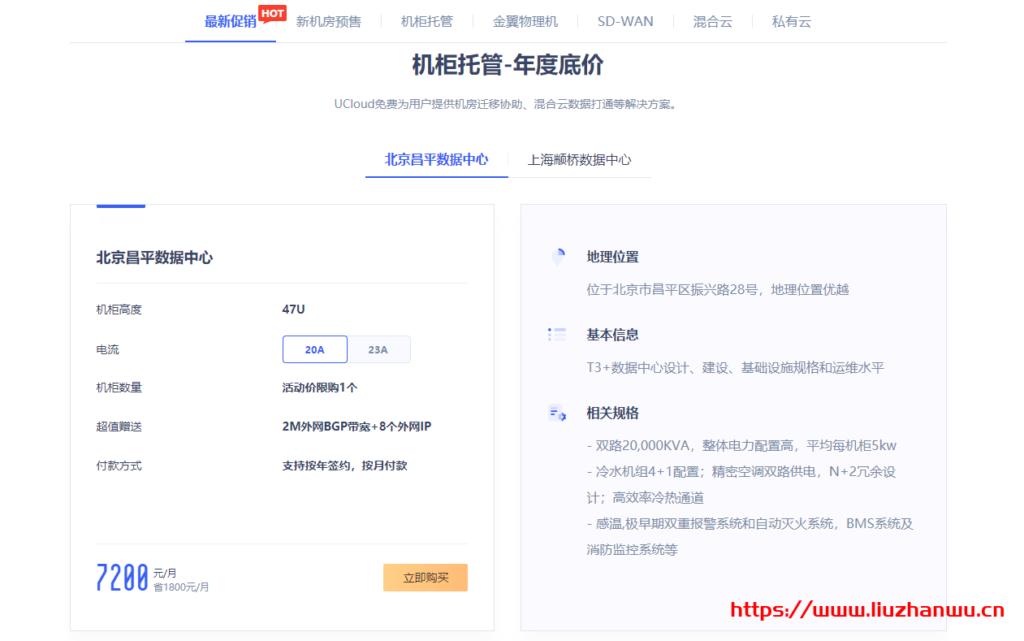Screen dimensions: 1024x641
Task: Open the 私有云 nav item
Action: pos(791,21)
